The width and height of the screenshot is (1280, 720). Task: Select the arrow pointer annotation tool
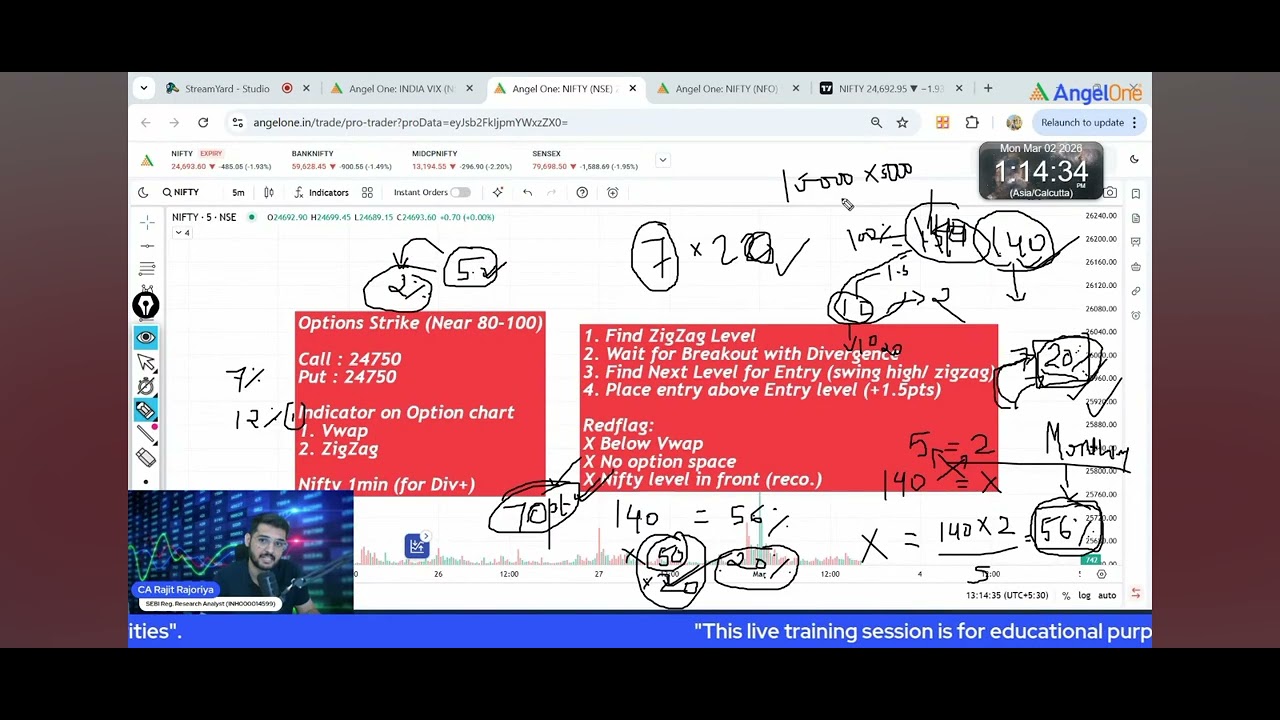tap(146, 362)
